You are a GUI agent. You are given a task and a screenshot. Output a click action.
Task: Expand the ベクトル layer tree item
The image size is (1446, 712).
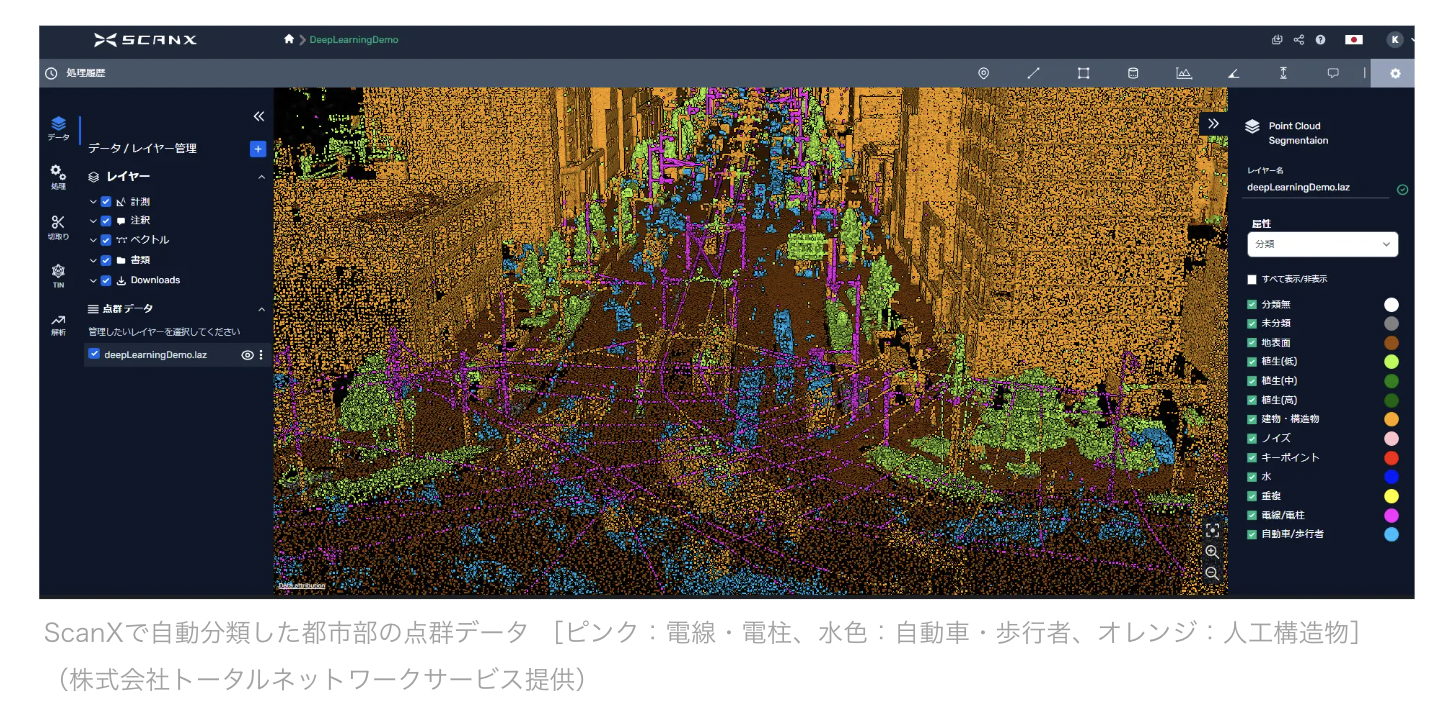93,240
